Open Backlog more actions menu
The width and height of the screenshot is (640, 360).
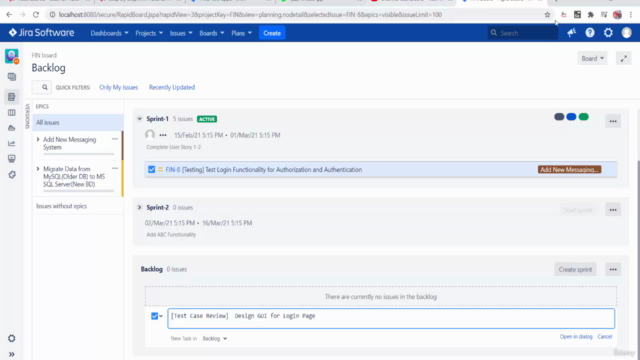point(613,269)
